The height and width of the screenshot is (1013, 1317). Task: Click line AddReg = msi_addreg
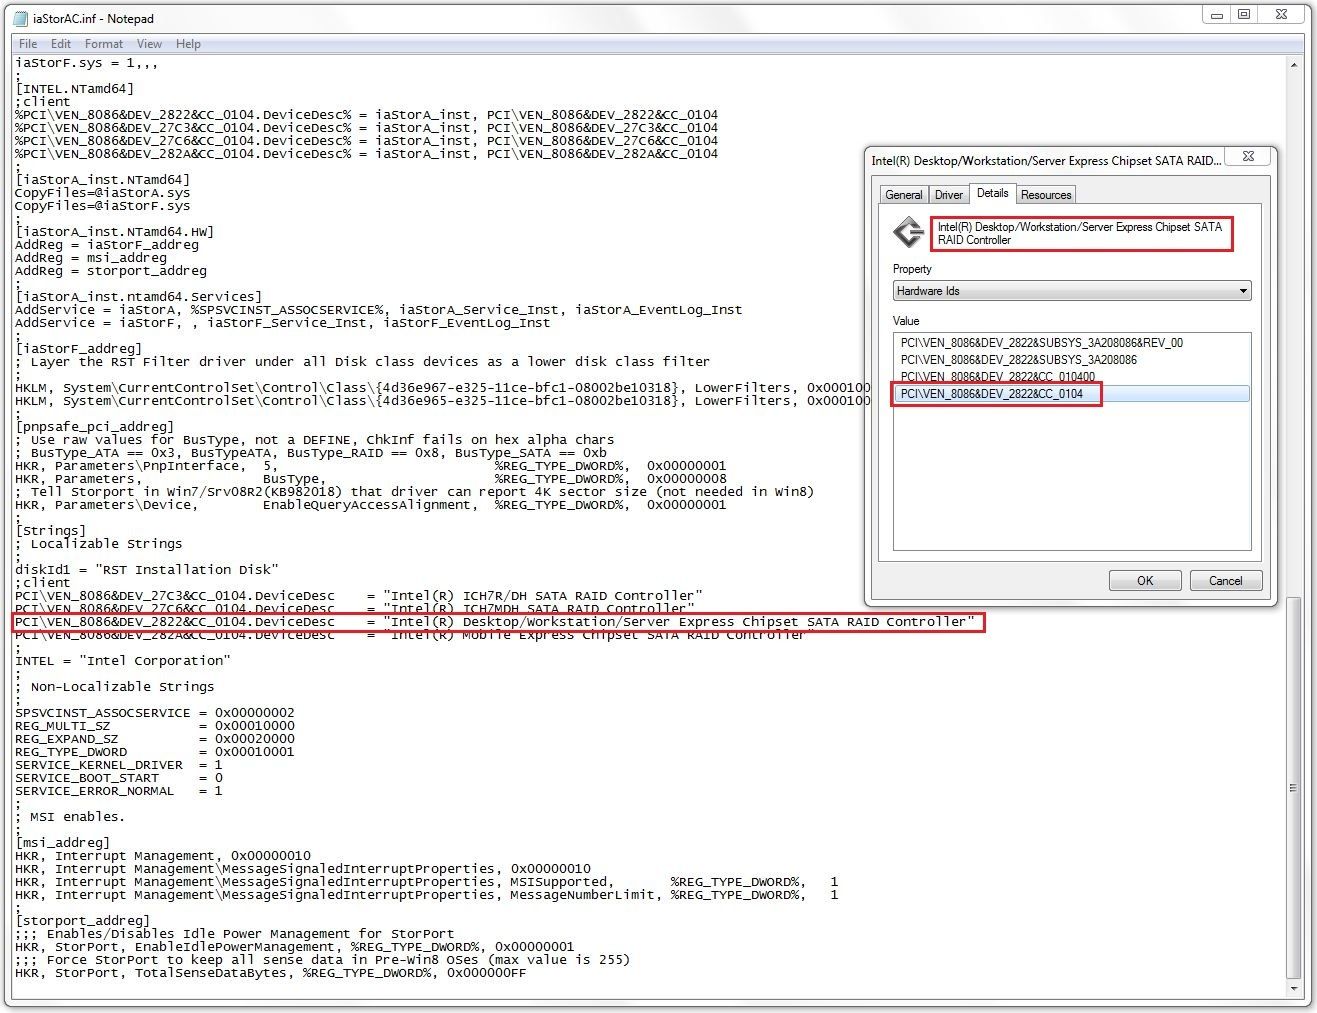tap(90, 258)
